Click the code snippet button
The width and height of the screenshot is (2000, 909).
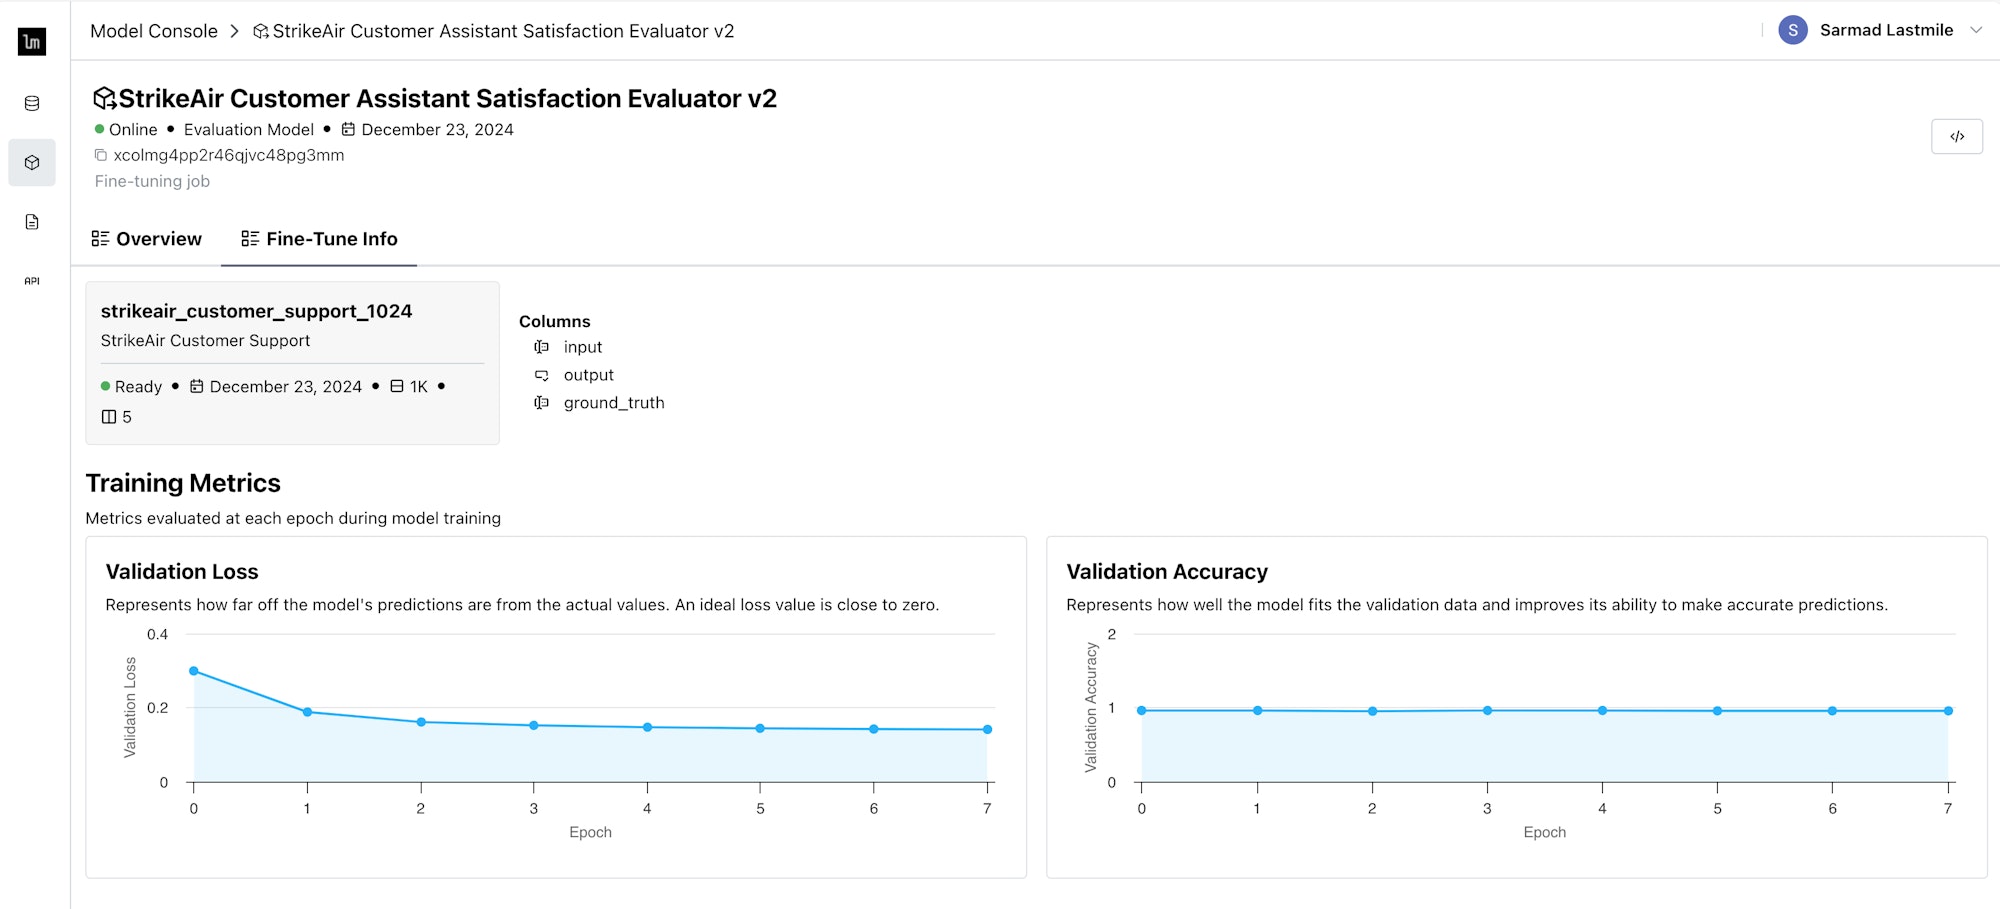[x=1957, y=136]
